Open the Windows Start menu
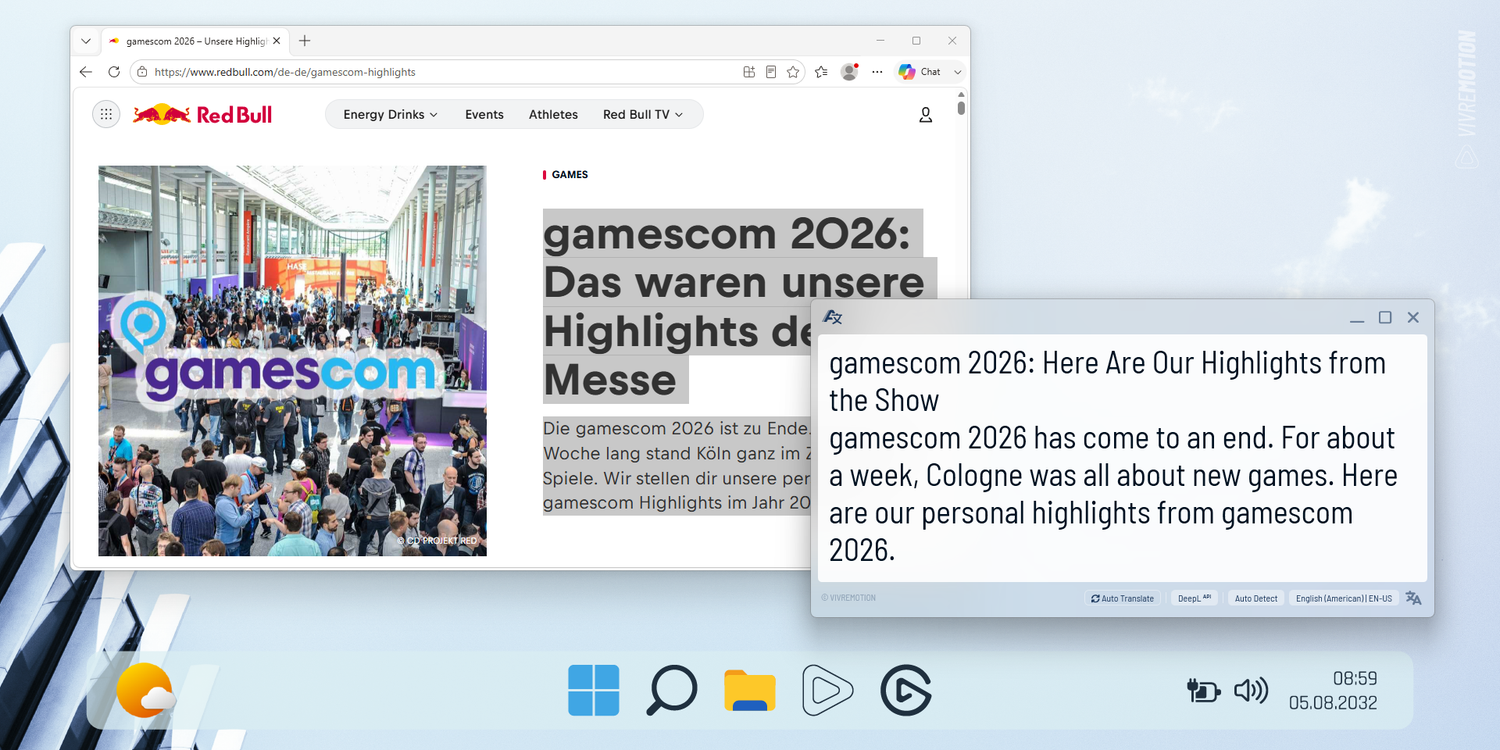 594,690
